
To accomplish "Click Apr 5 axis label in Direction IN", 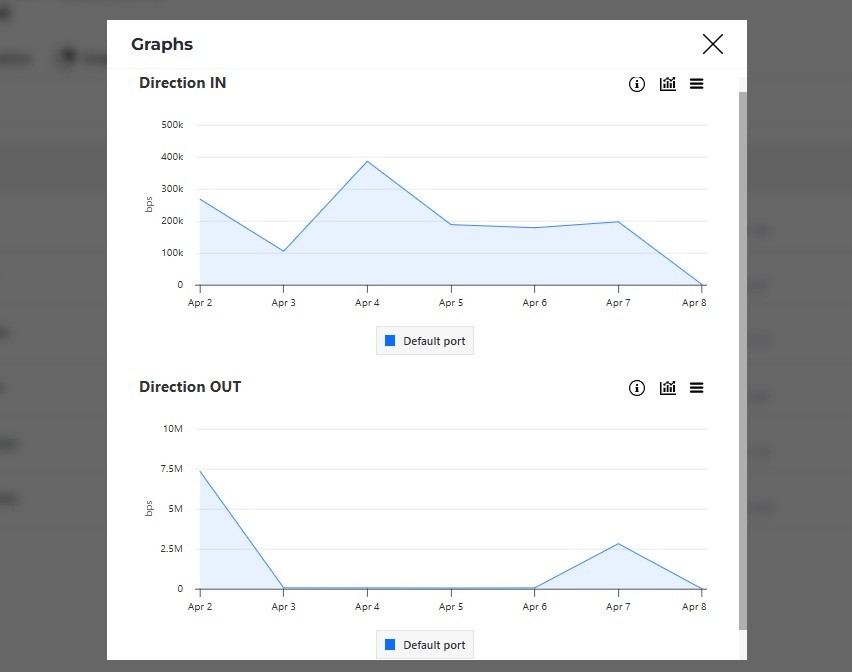I will pos(451,303).
